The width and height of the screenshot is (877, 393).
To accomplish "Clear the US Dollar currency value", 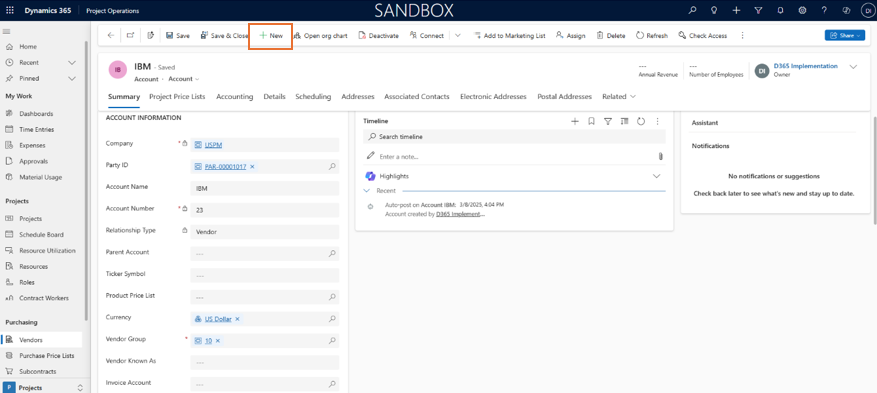I will [237, 319].
